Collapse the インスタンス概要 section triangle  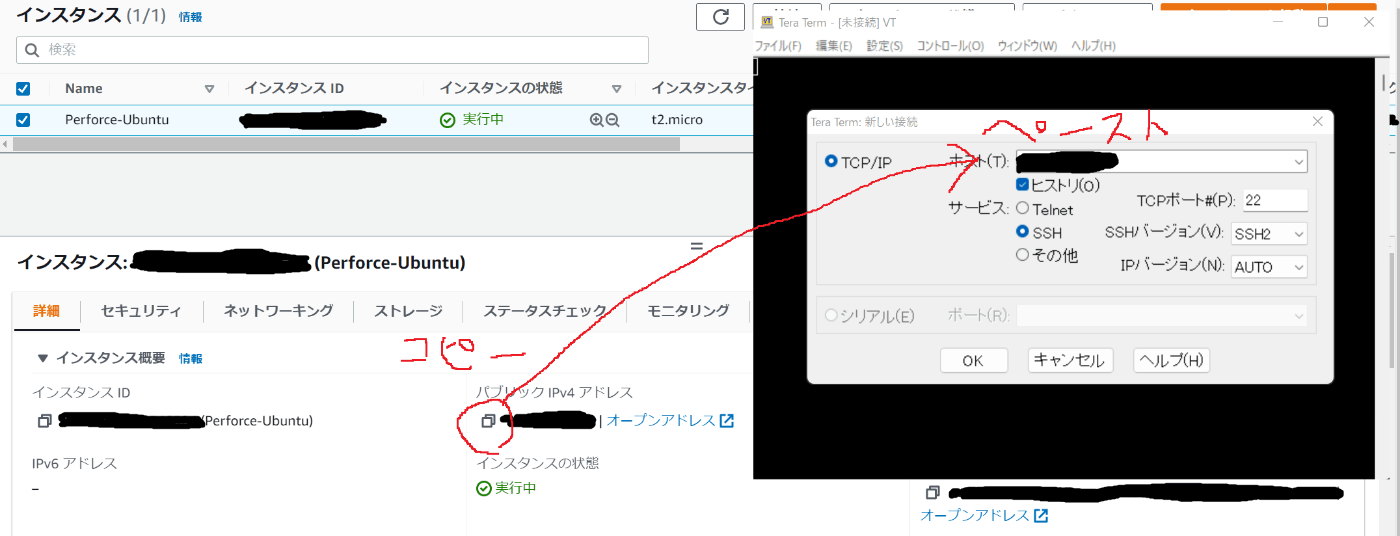[42, 358]
